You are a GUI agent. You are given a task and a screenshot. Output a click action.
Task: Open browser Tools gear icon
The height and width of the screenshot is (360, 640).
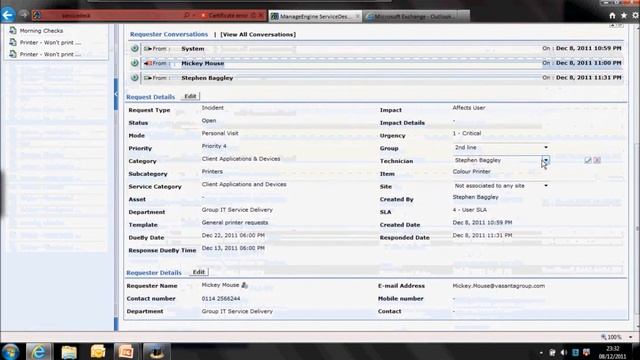point(636,16)
